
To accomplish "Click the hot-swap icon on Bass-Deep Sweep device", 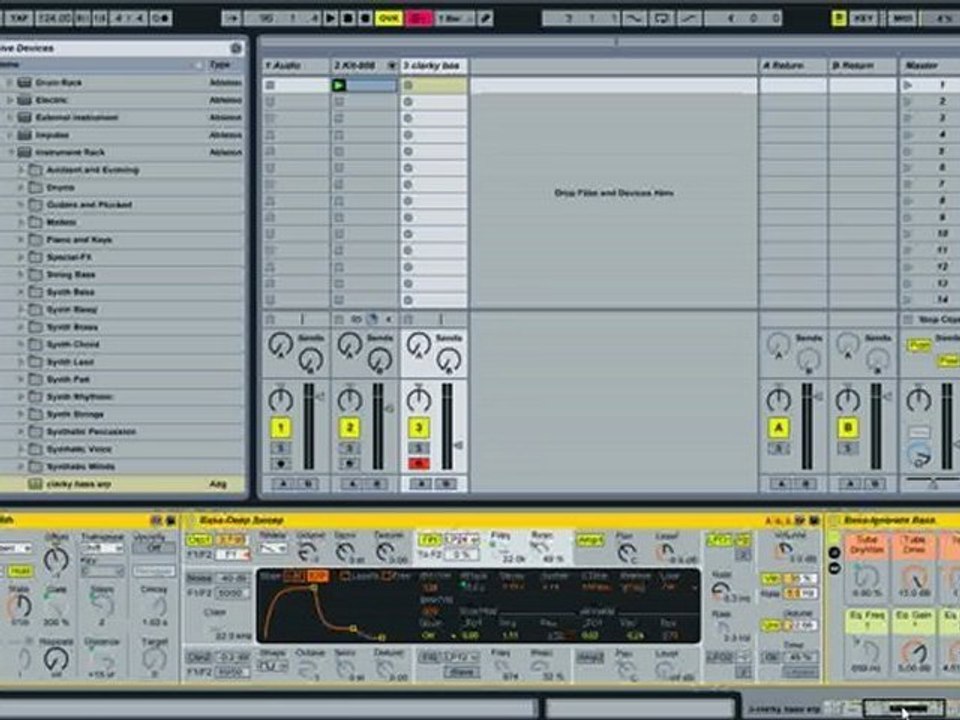I will point(800,520).
